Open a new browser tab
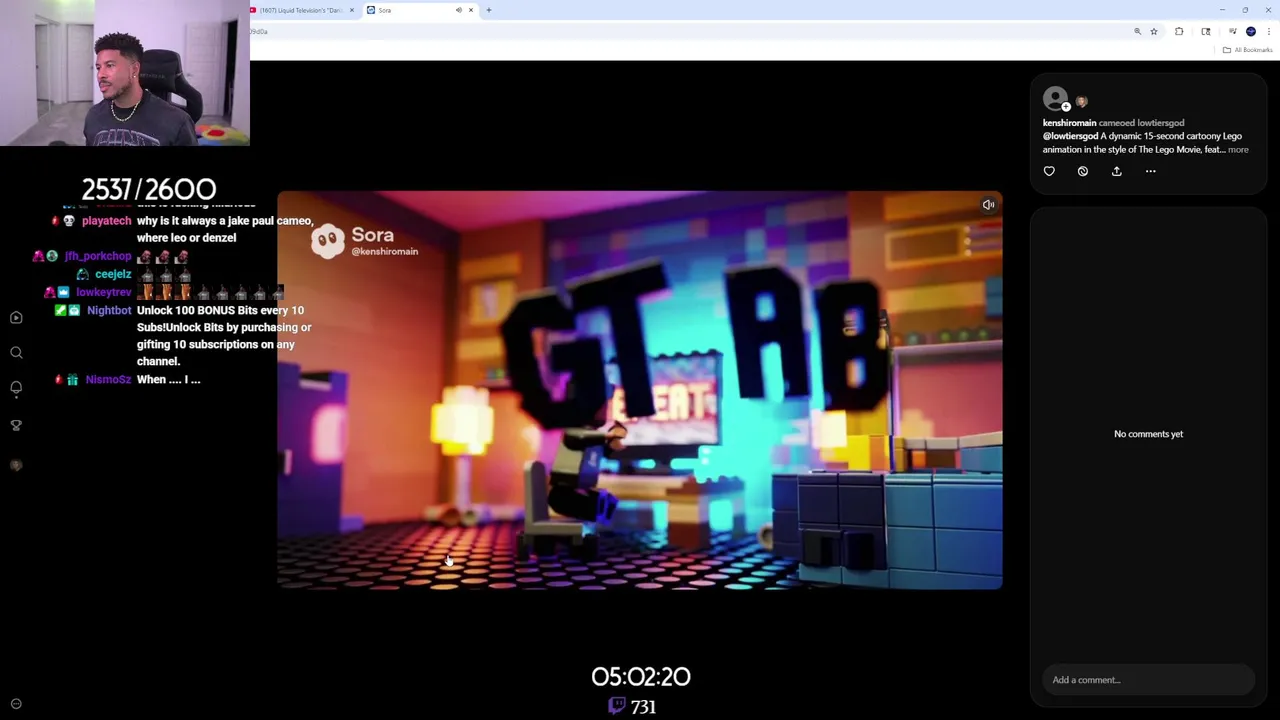Screen dimensions: 1280x720 pyautogui.click(x=489, y=10)
